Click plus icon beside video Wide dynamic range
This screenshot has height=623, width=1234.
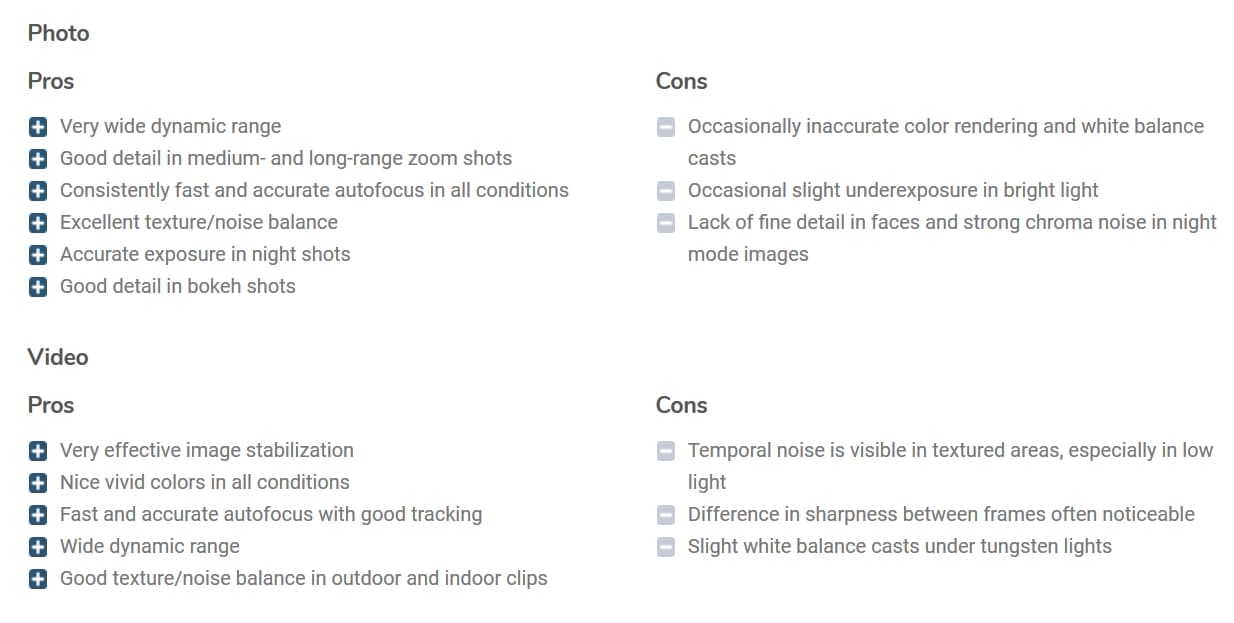point(38,547)
